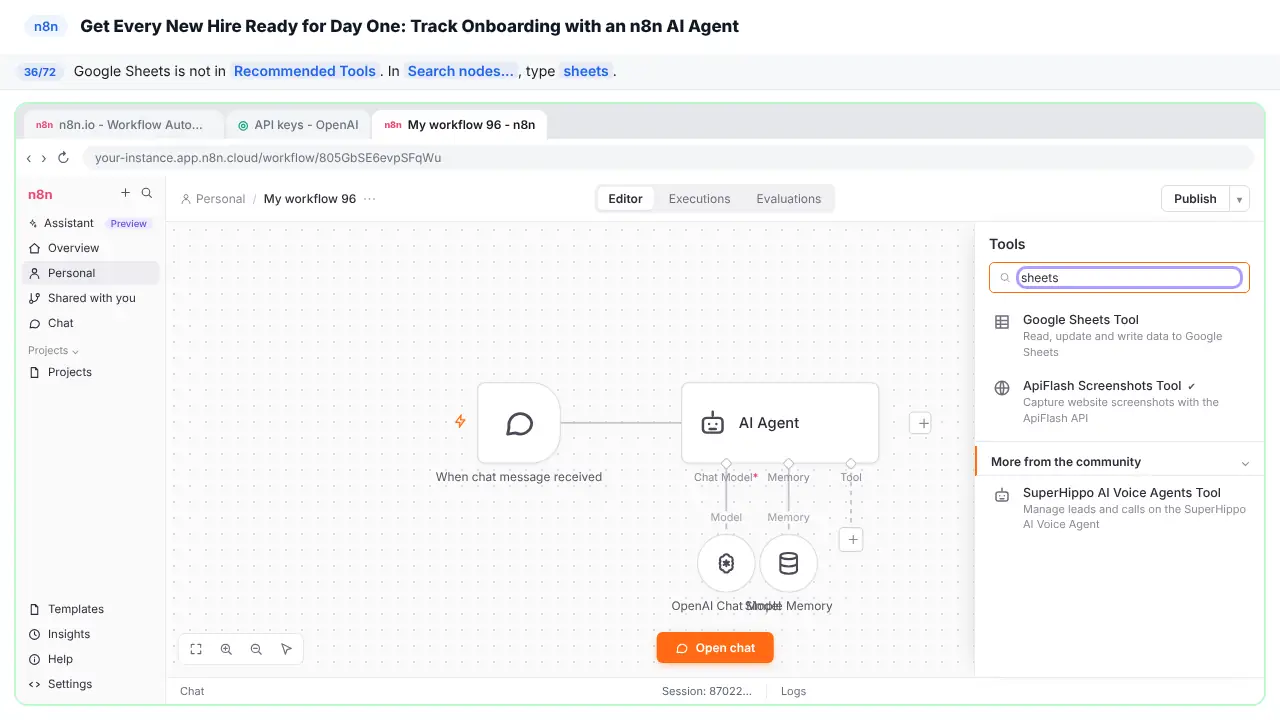The image size is (1280, 720).
Task: Zoom in on the canvas
Action: coord(226,649)
